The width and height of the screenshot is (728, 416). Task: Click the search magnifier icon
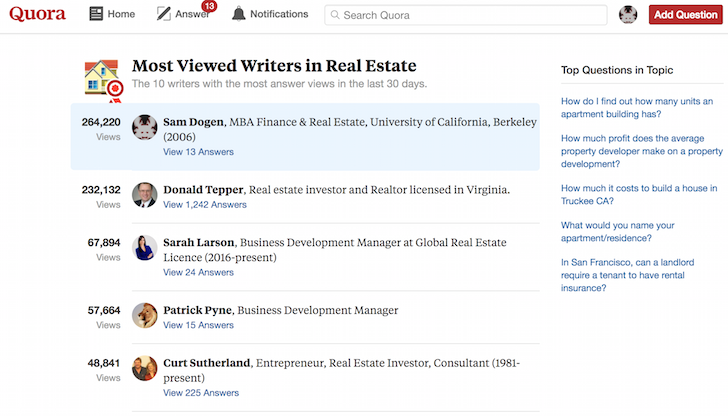[335, 15]
